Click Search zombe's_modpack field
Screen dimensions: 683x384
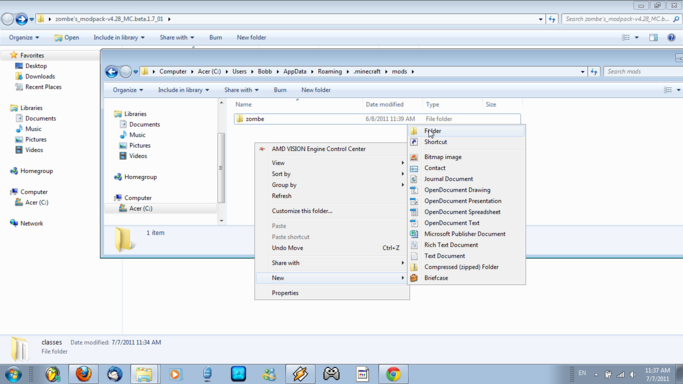622,19
